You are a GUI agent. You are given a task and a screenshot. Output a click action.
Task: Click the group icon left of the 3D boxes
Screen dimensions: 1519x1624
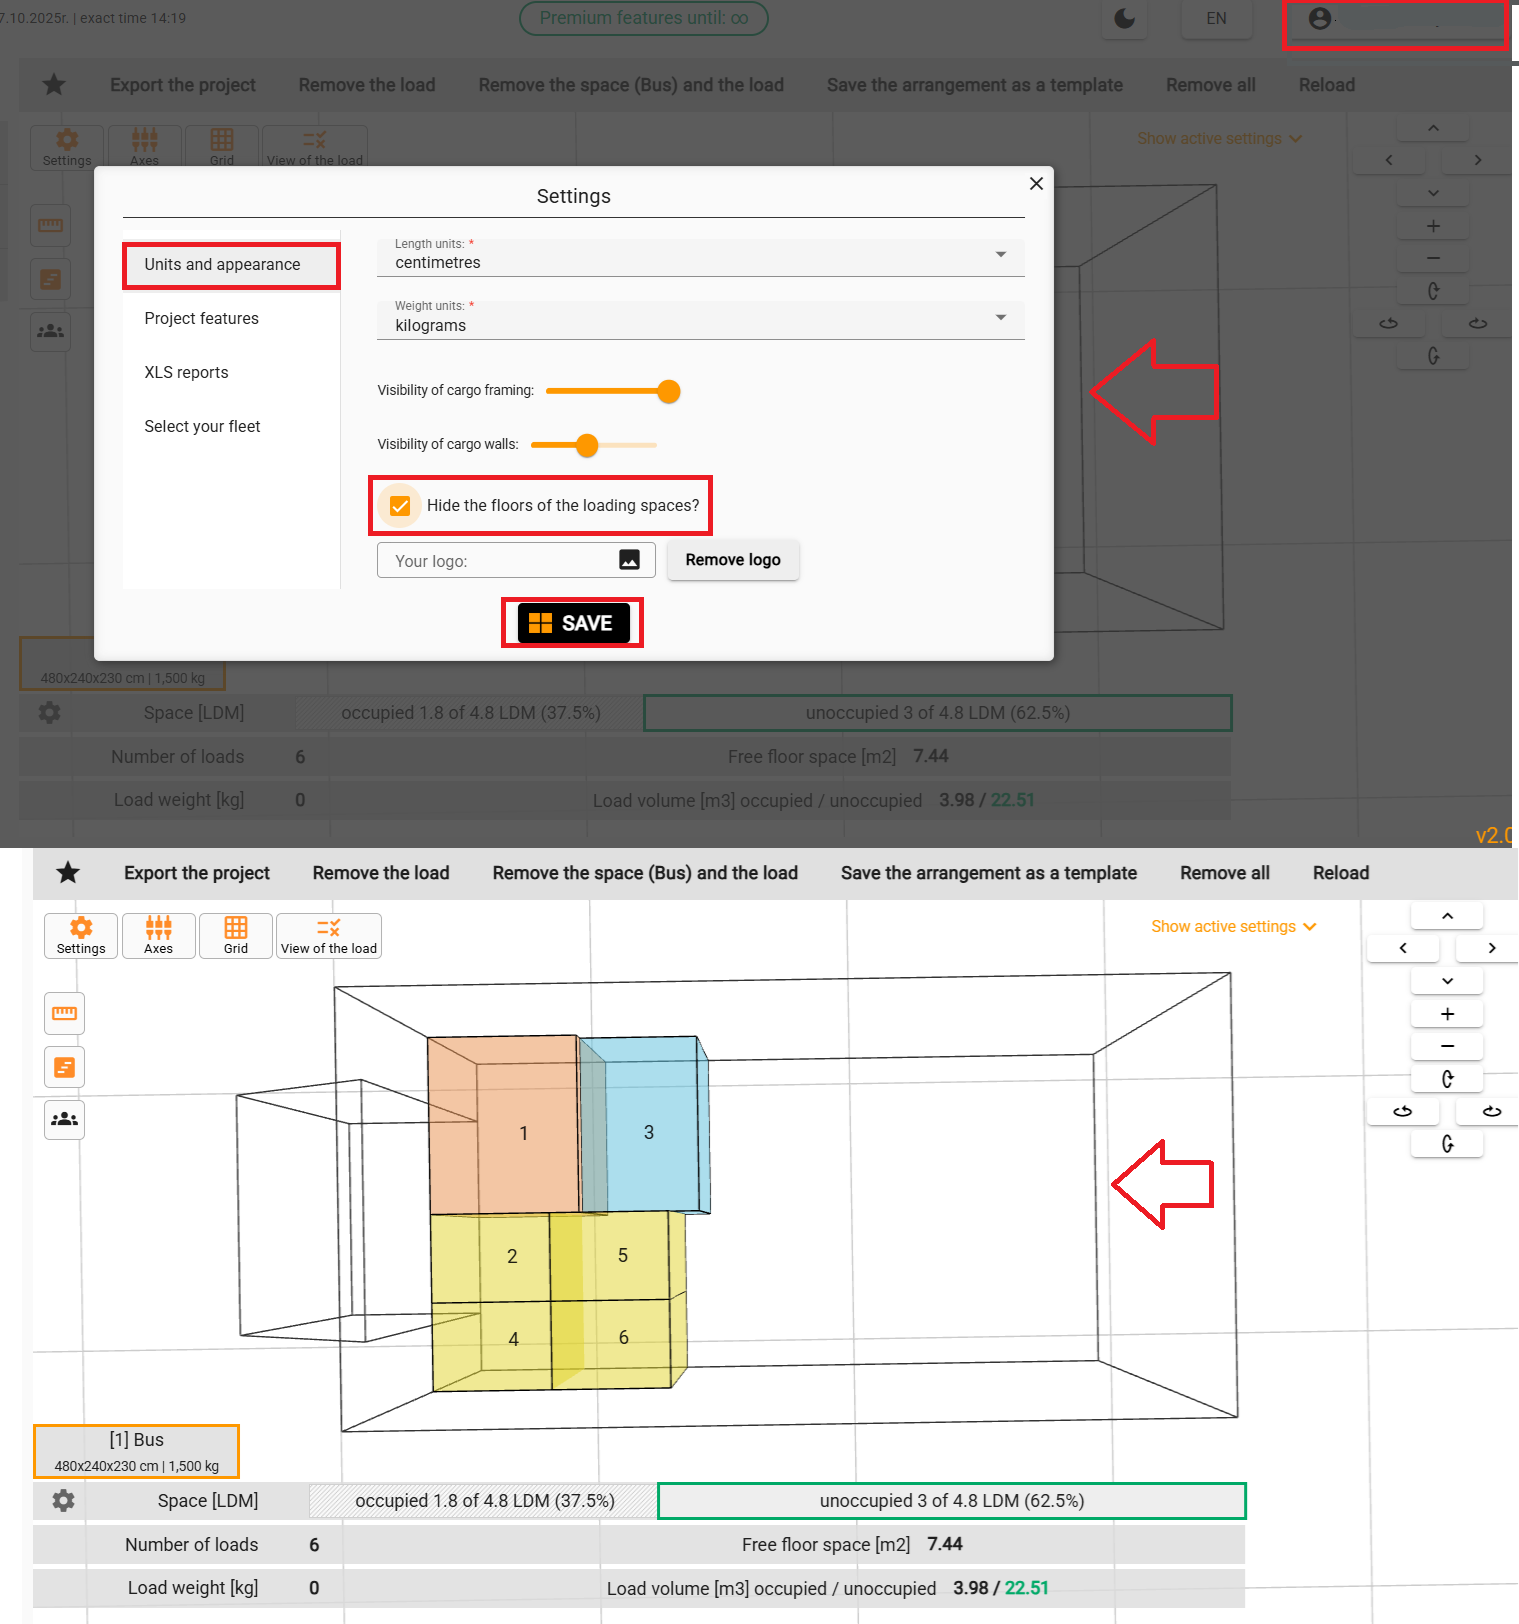point(65,1120)
